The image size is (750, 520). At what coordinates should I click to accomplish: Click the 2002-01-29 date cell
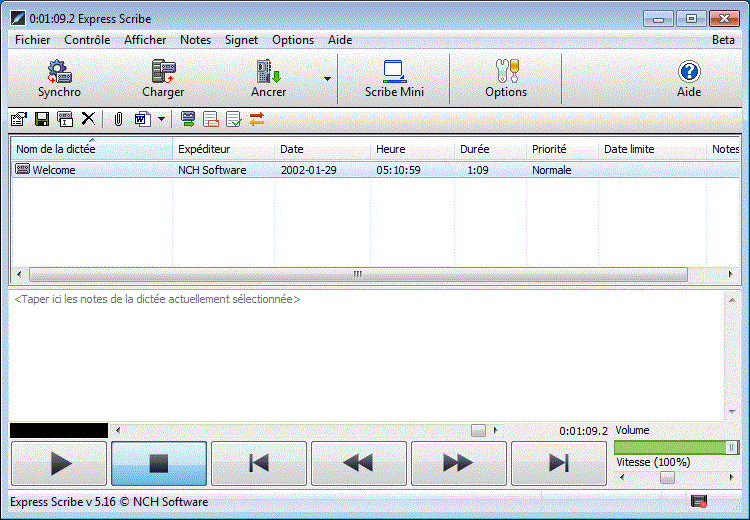click(x=309, y=170)
